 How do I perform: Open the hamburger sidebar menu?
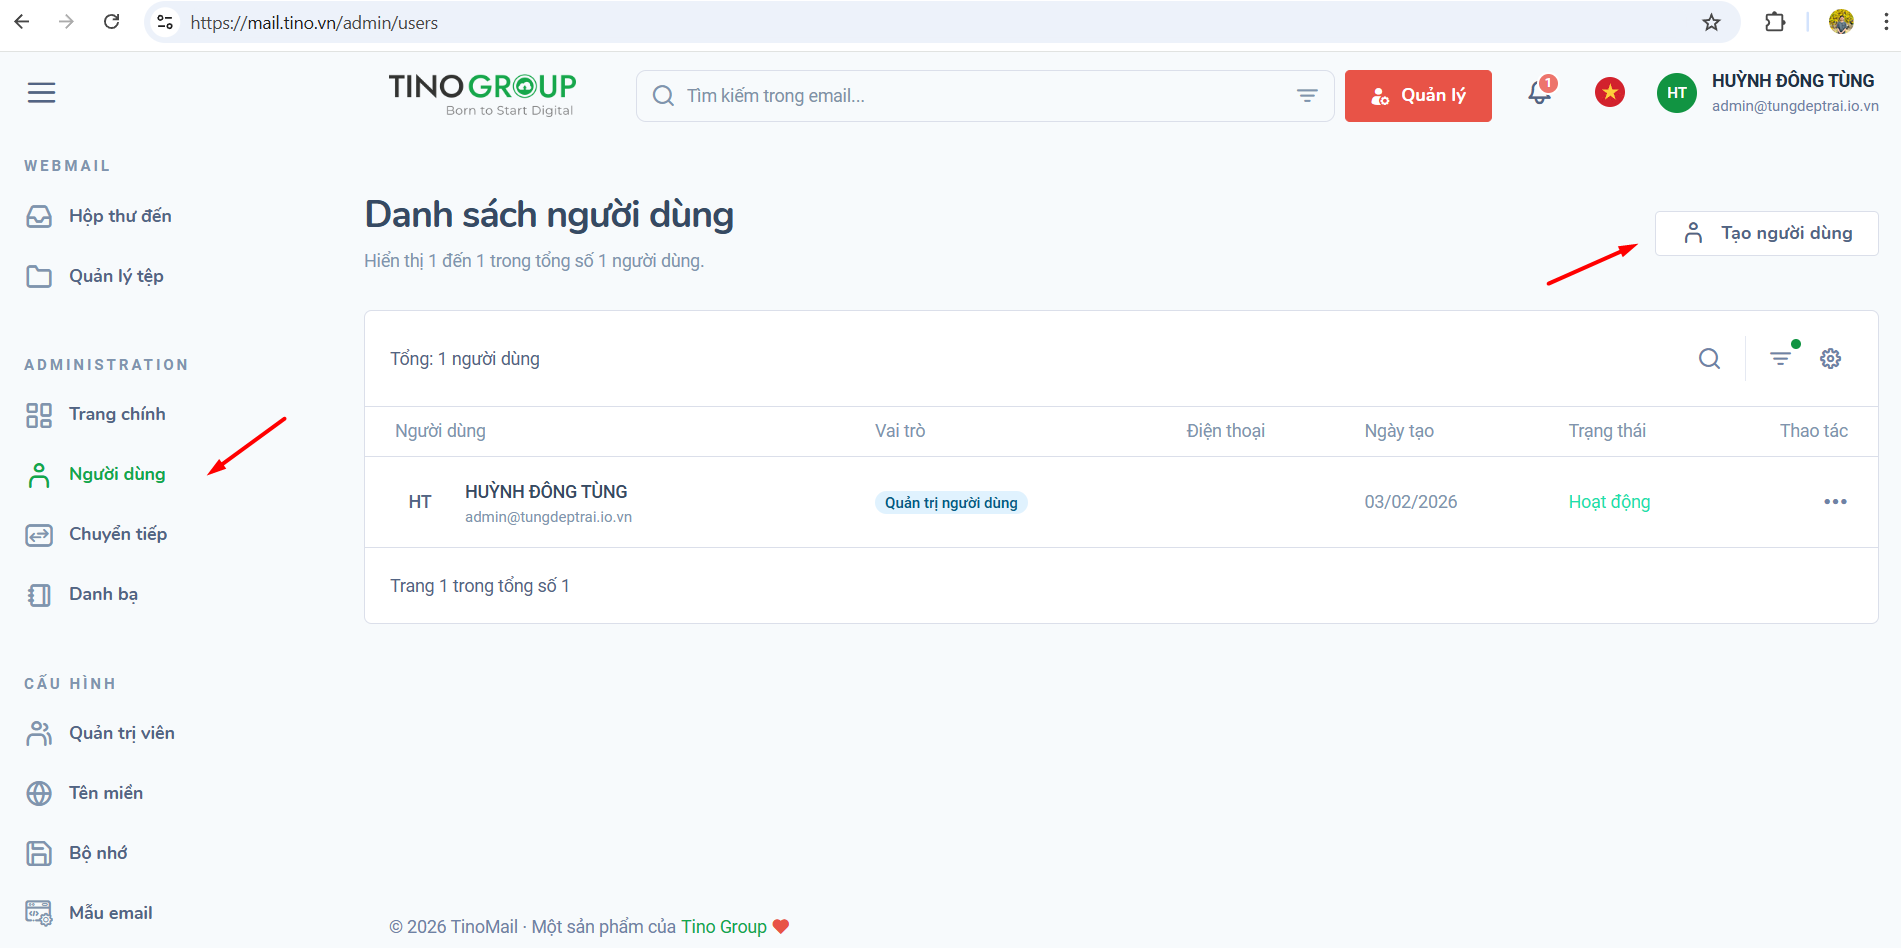pos(41,93)
